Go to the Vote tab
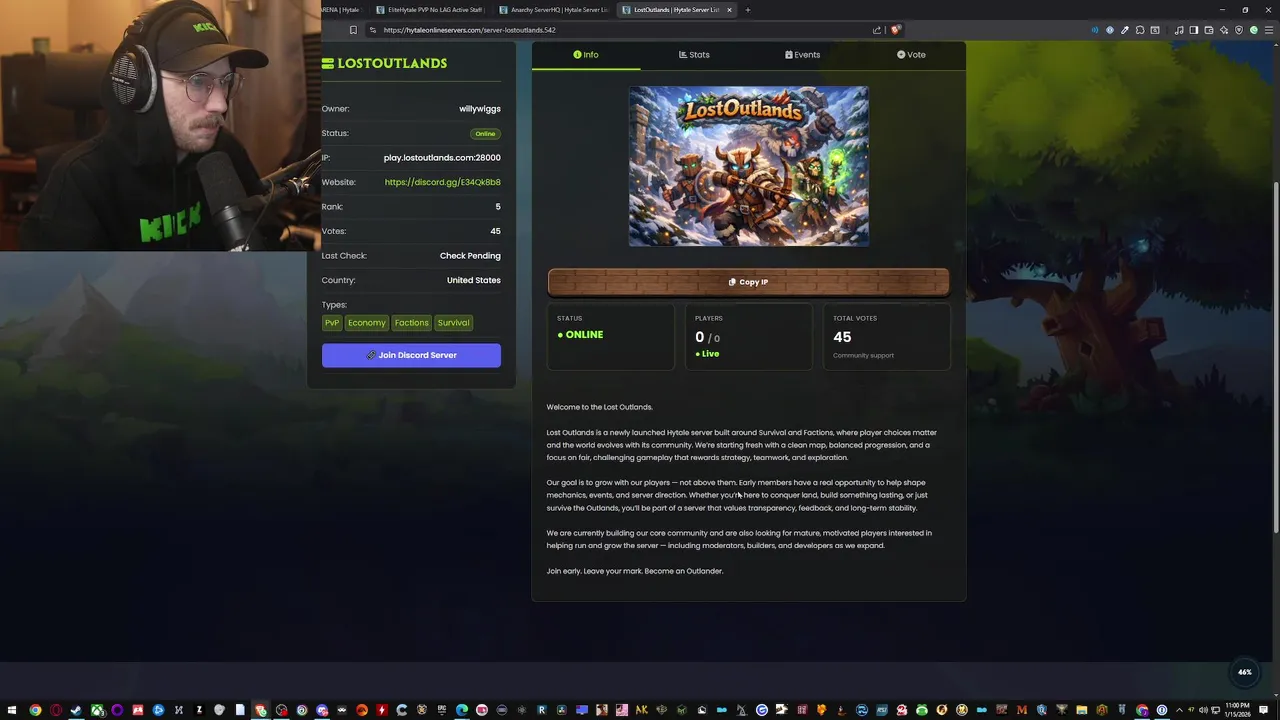1280x720 pixels. point(911,55)
